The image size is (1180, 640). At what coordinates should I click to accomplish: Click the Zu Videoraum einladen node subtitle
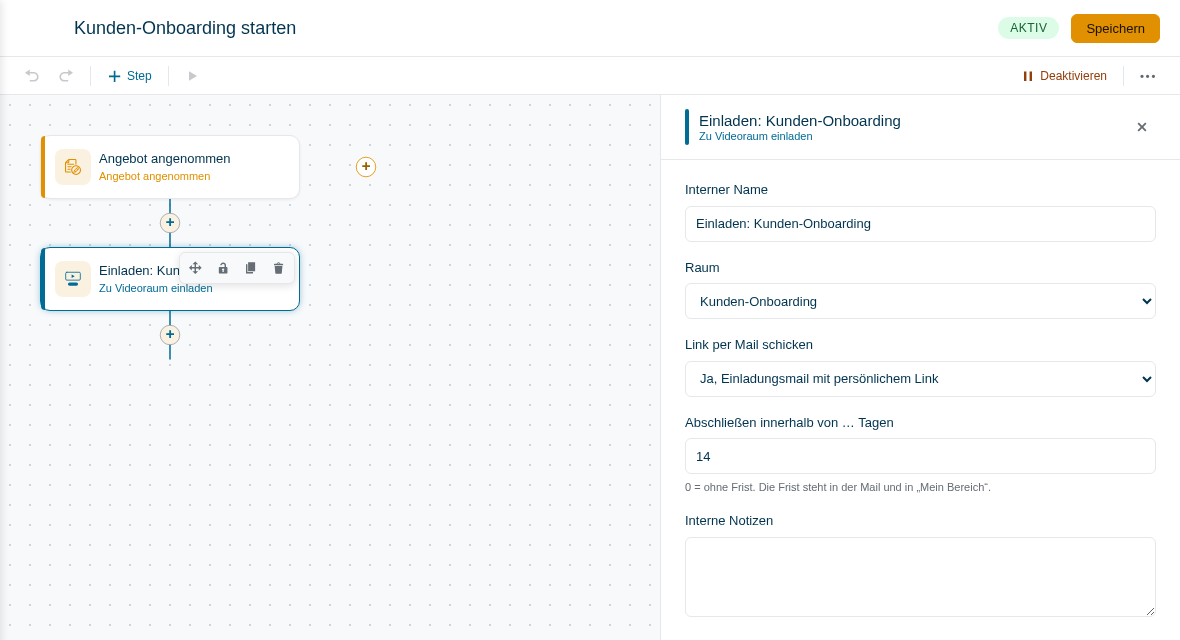point(156,288)
